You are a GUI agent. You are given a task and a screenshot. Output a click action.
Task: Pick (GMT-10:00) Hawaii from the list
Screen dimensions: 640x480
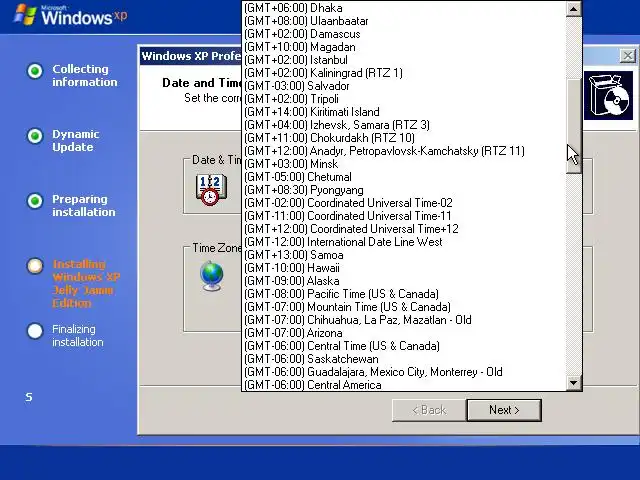point(404,268)
